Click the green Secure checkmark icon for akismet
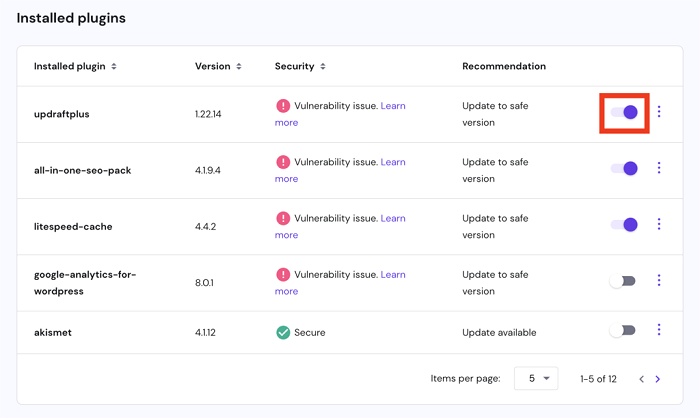Image resolution: width=700 pixels, height=418 pixels. 283,332
